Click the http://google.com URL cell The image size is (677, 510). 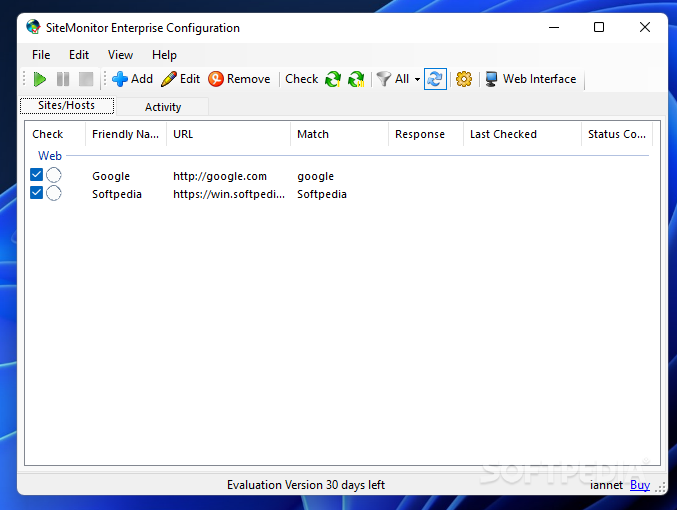tap(220, 176)
